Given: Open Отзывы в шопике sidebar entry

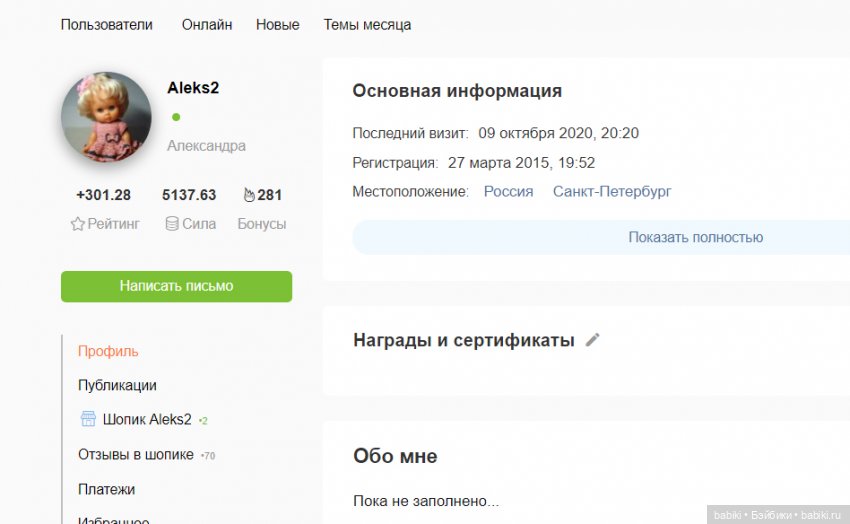Looking at the screenshot, I should click(136, 454).
